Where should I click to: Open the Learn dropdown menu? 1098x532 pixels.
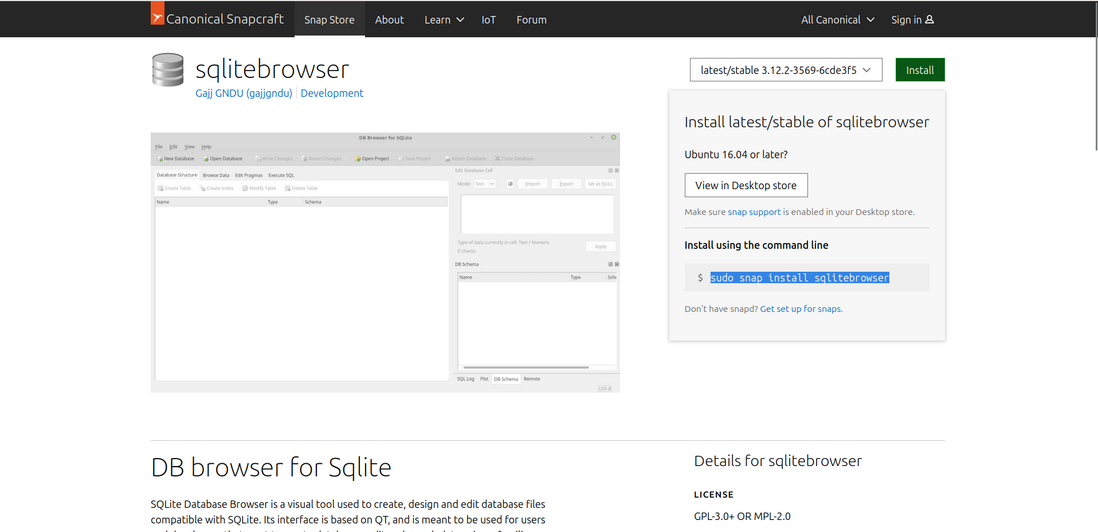(444, 20)
